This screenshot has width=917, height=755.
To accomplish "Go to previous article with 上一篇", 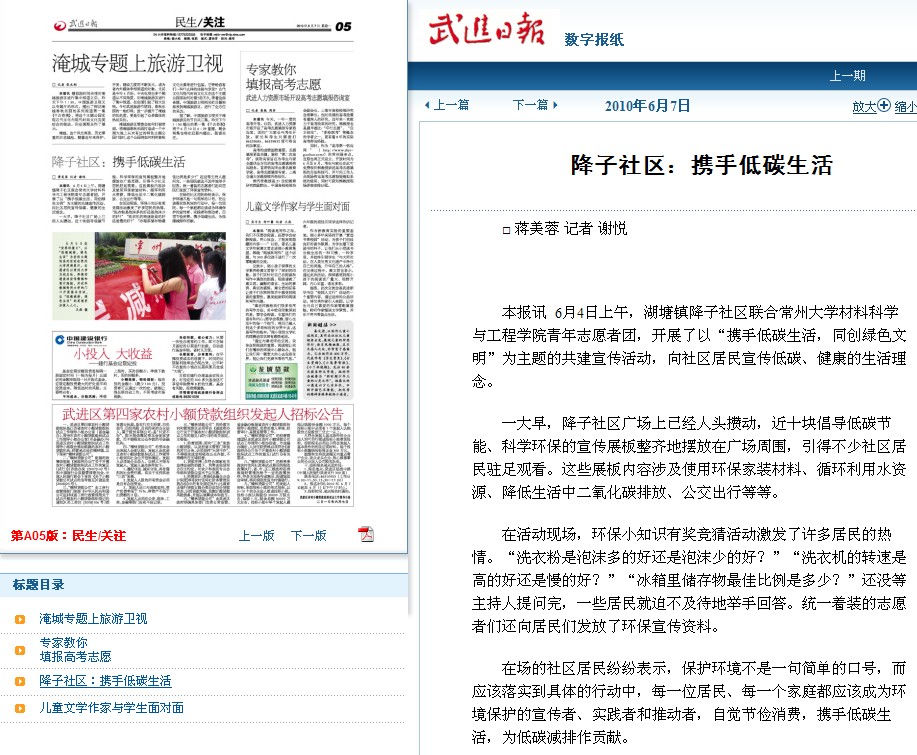I will tap(447, 105).
